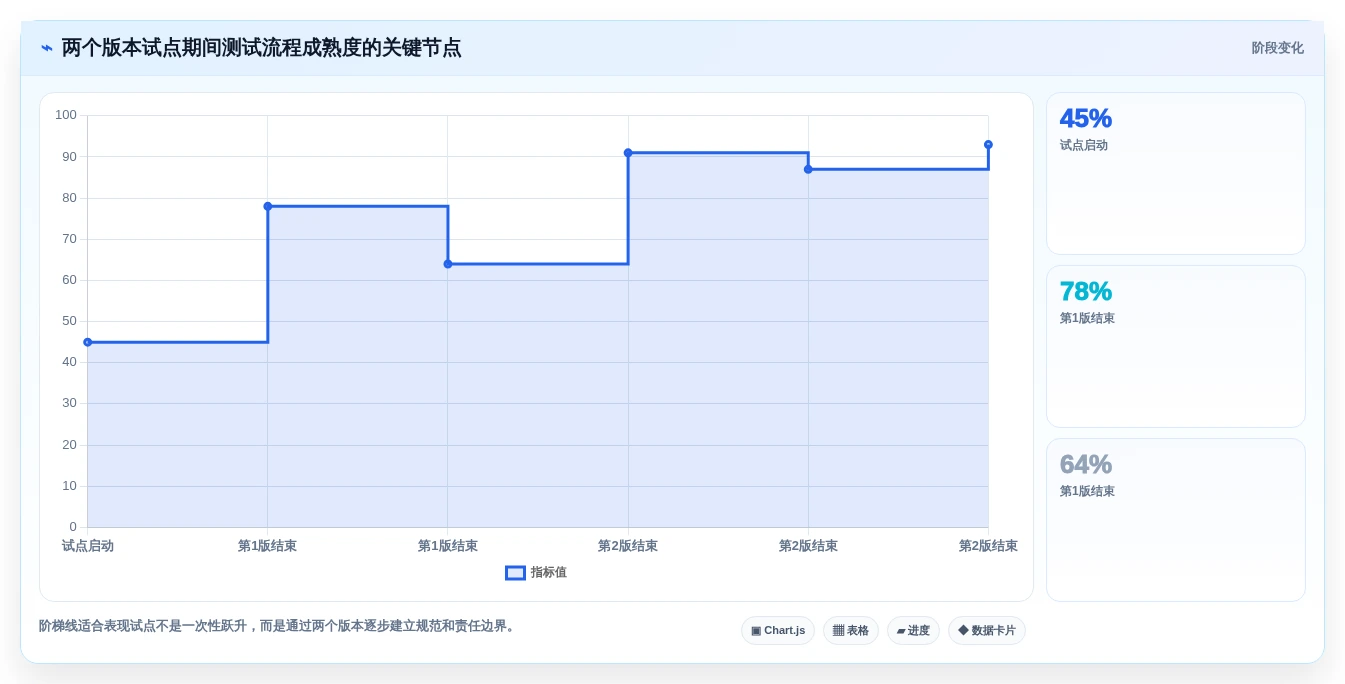Click the lightning icon beside the title
The image size is (1345, 684).
point(47,48)
